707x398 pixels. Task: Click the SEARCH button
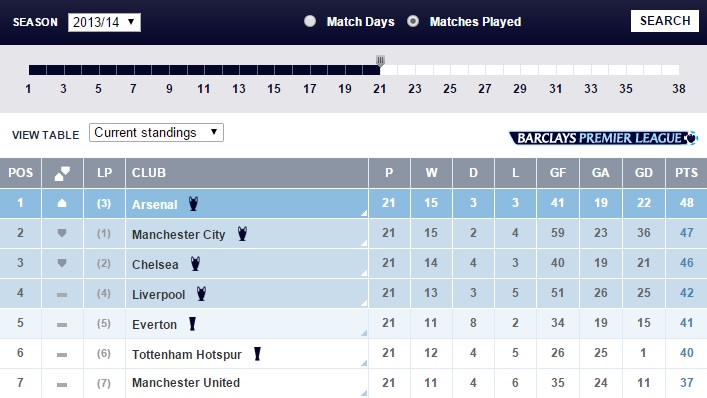click(x=665, y=21)
